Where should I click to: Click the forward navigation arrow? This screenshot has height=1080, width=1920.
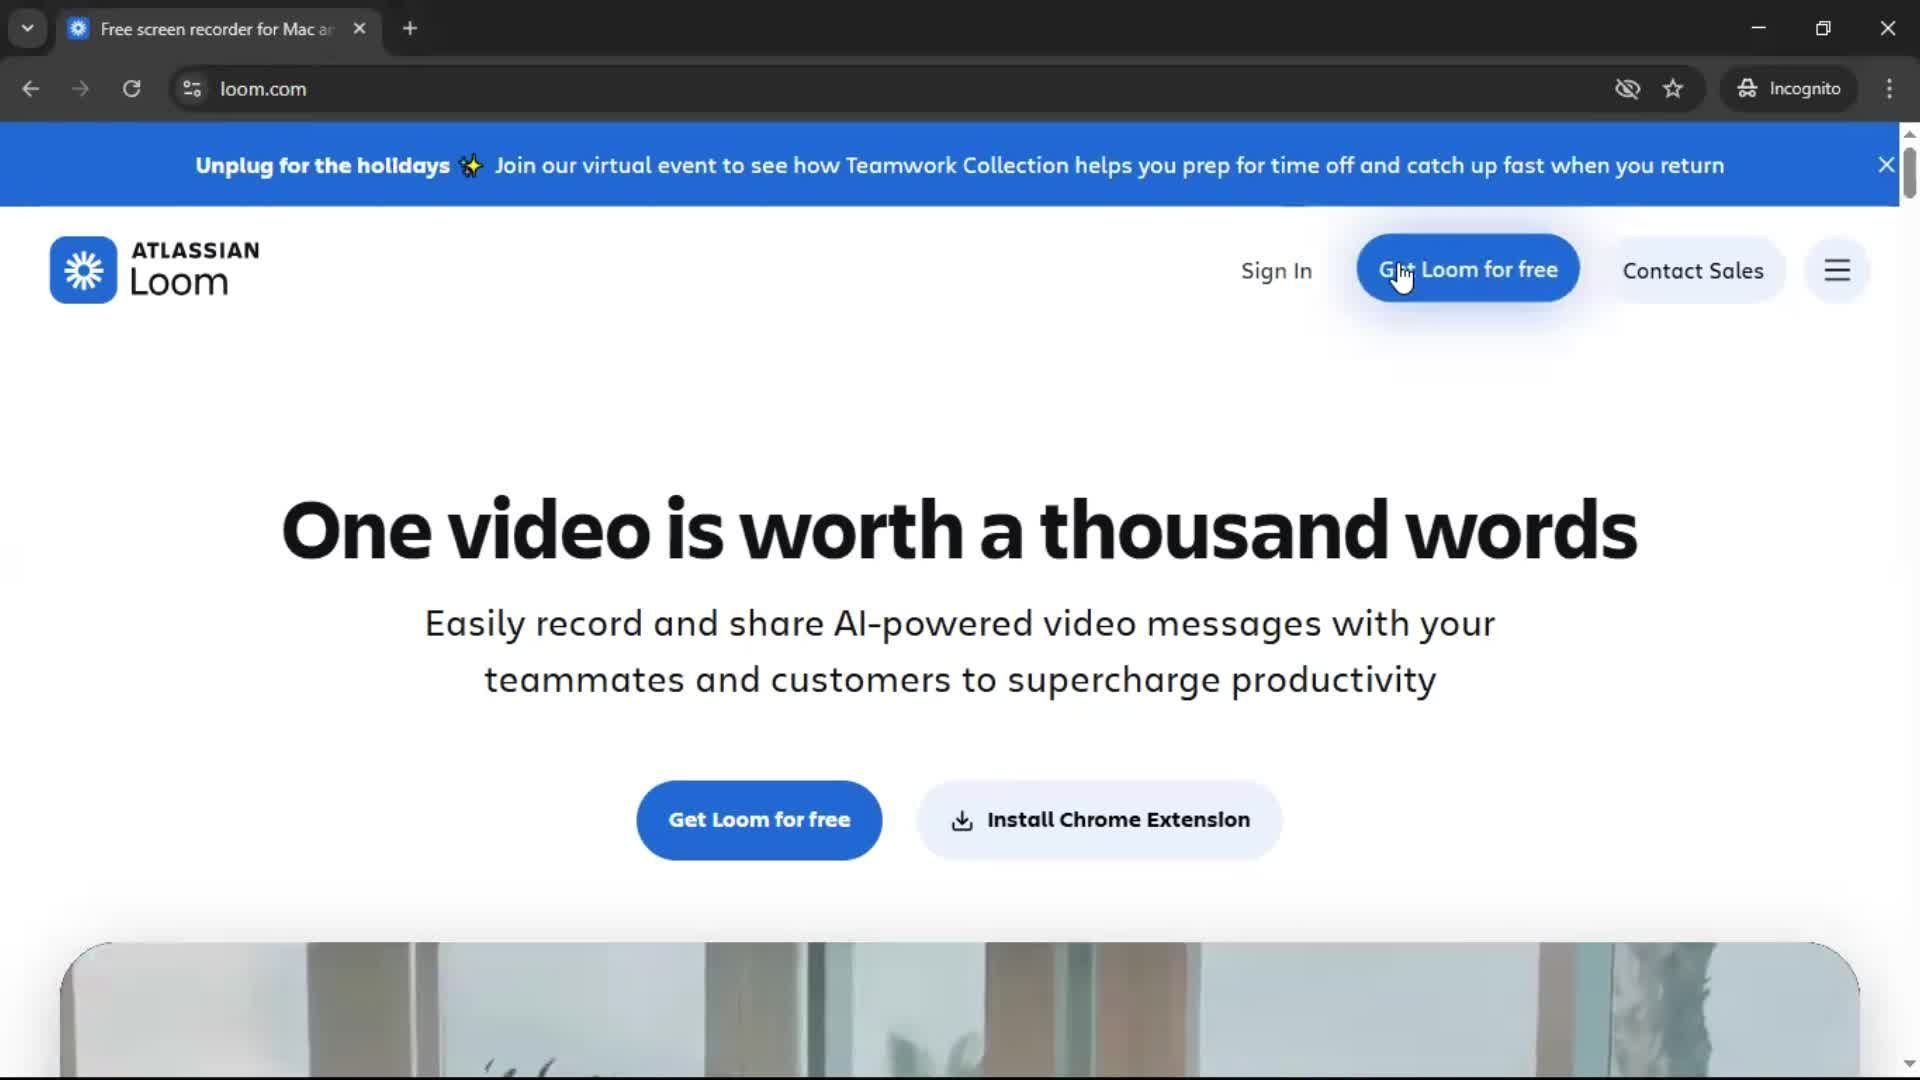81,88
